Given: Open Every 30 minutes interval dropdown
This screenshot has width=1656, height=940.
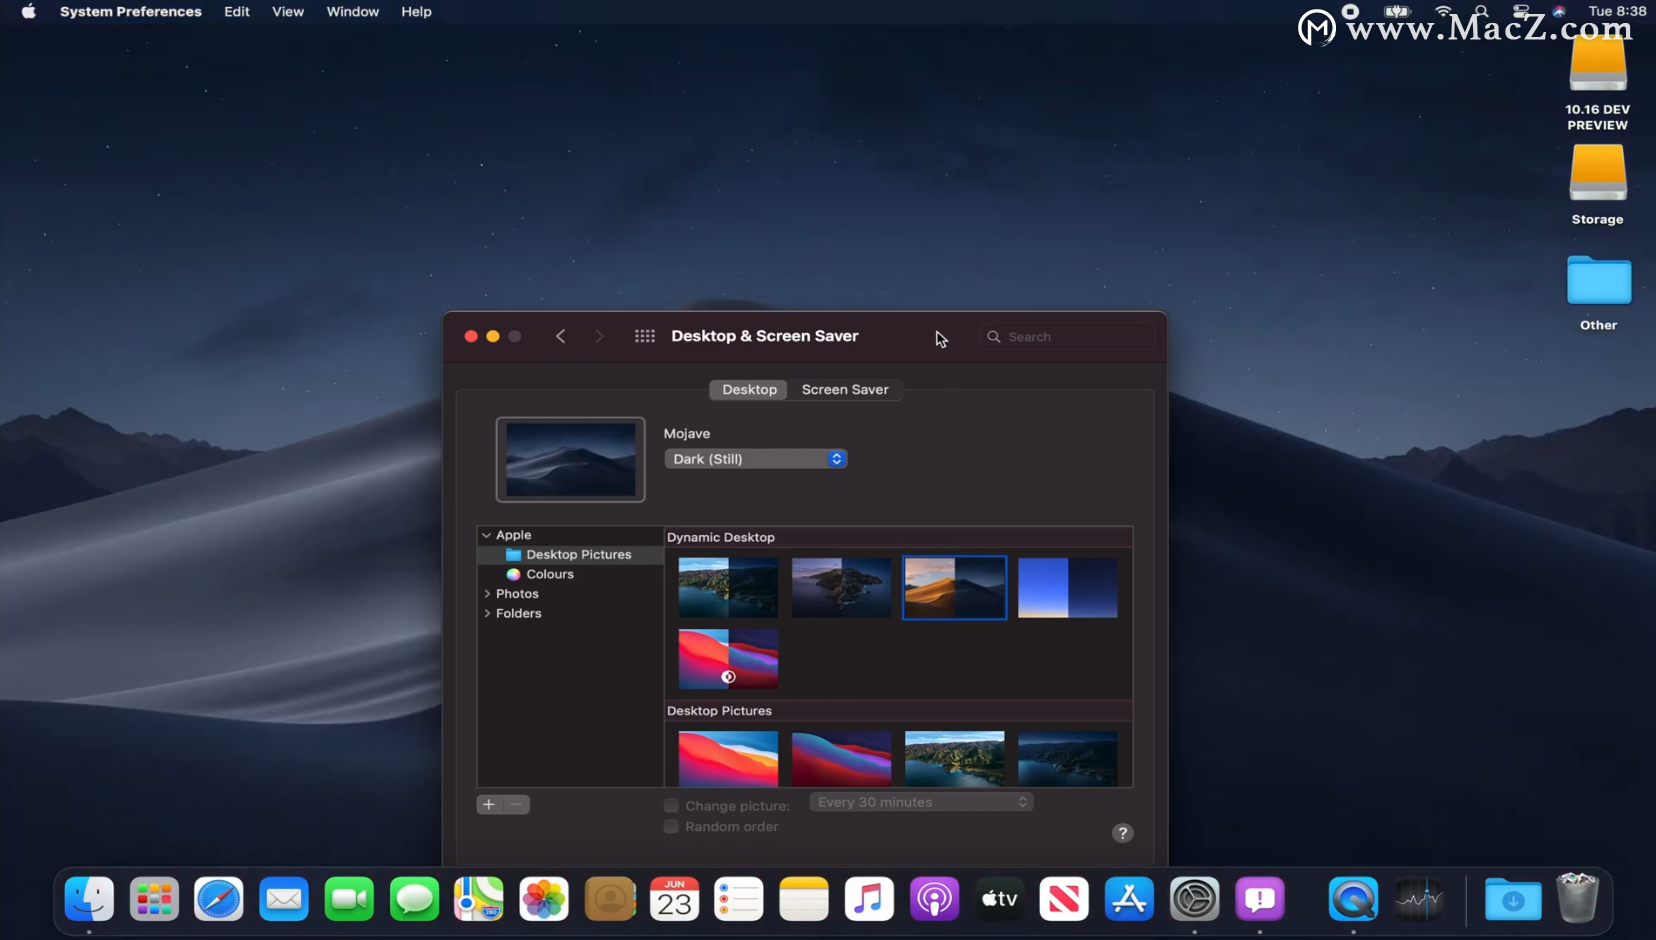Looking at the screenshot, I should [x=921, y=803].
